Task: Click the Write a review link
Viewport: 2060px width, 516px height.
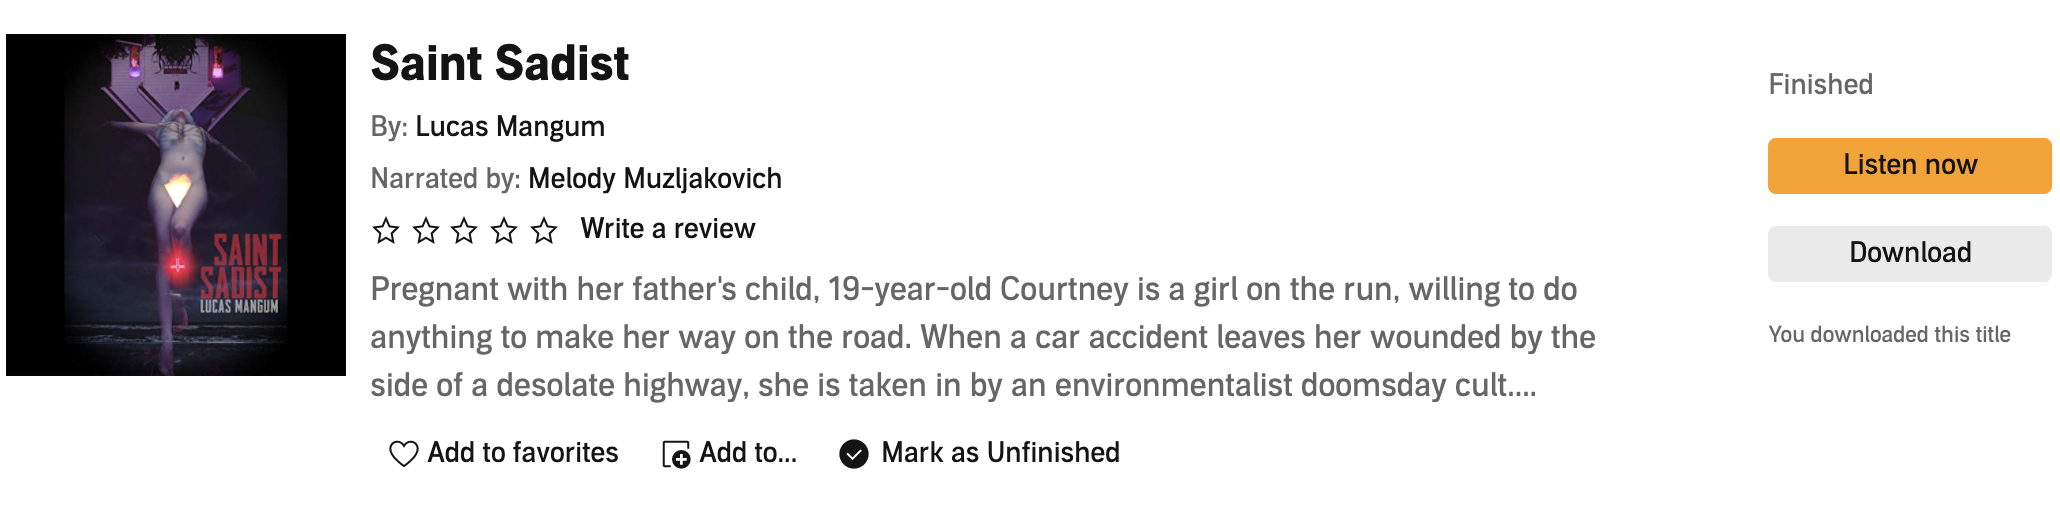Action: pos(667,229)
